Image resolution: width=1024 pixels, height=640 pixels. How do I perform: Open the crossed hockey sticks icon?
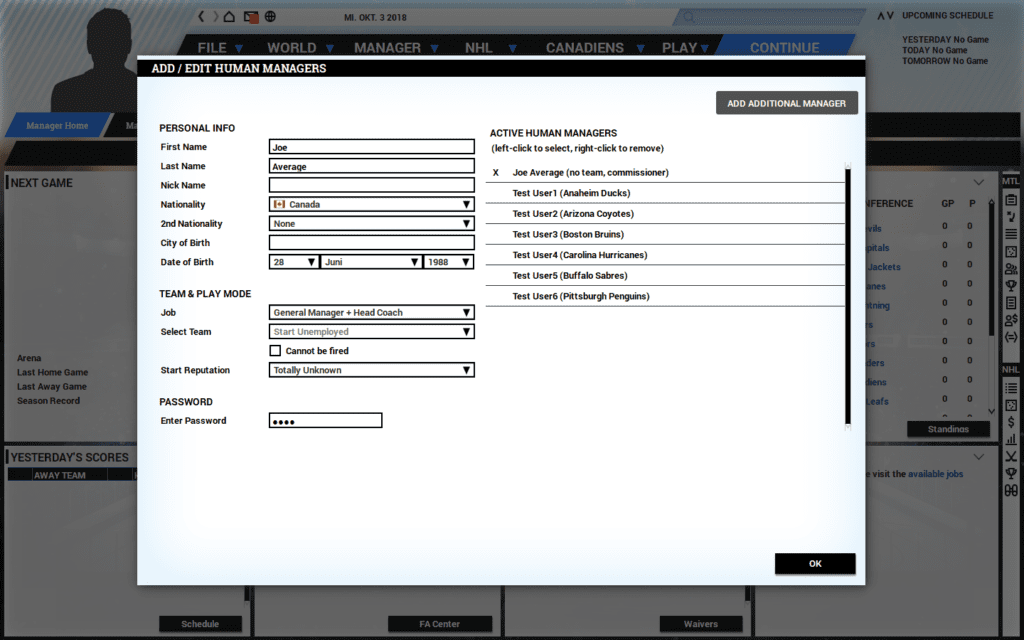tap(1011, 456)
